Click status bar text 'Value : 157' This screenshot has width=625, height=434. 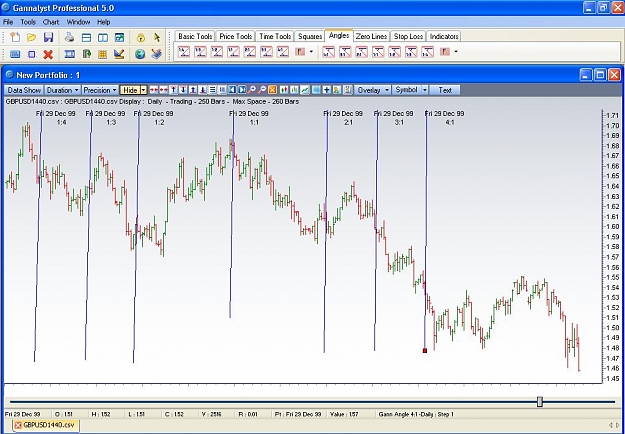(344, 414)
